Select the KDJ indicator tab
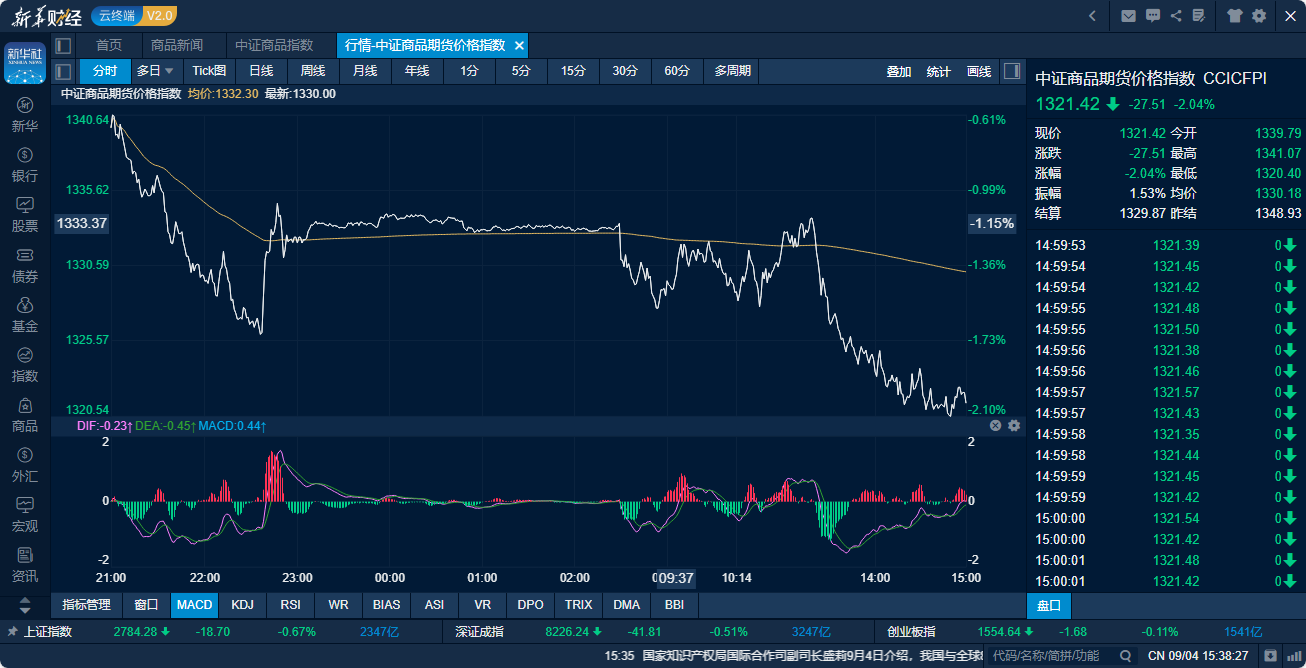Image resolution: width=1306 pixels, height=668 pixels. tap(242, 605)
